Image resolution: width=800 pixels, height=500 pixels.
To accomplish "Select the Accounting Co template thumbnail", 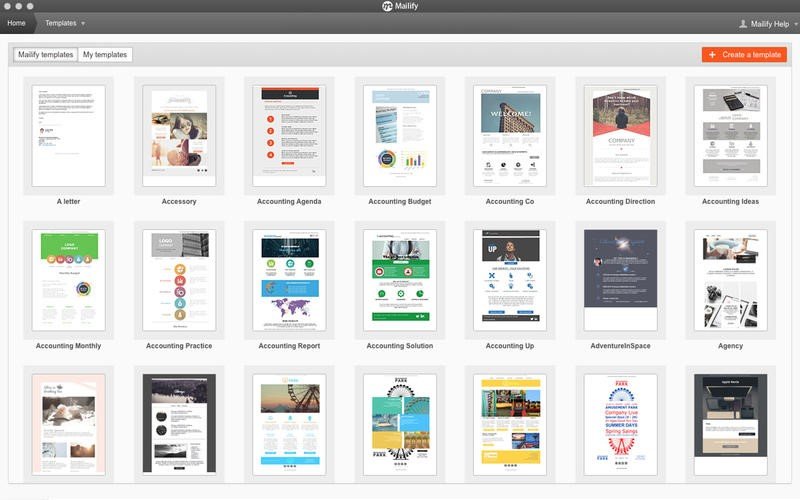I will (x=510, y=136).
